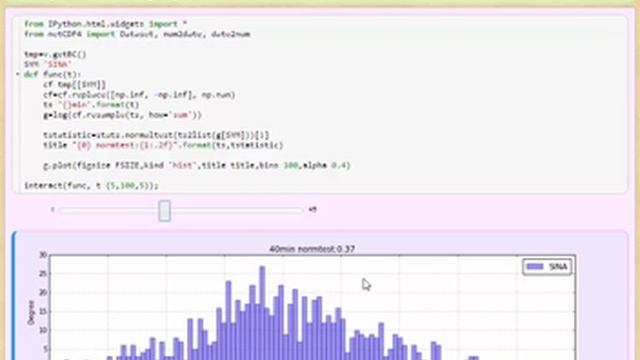Click the SYM='SINA' assignment line

click(x=48, y=64)
